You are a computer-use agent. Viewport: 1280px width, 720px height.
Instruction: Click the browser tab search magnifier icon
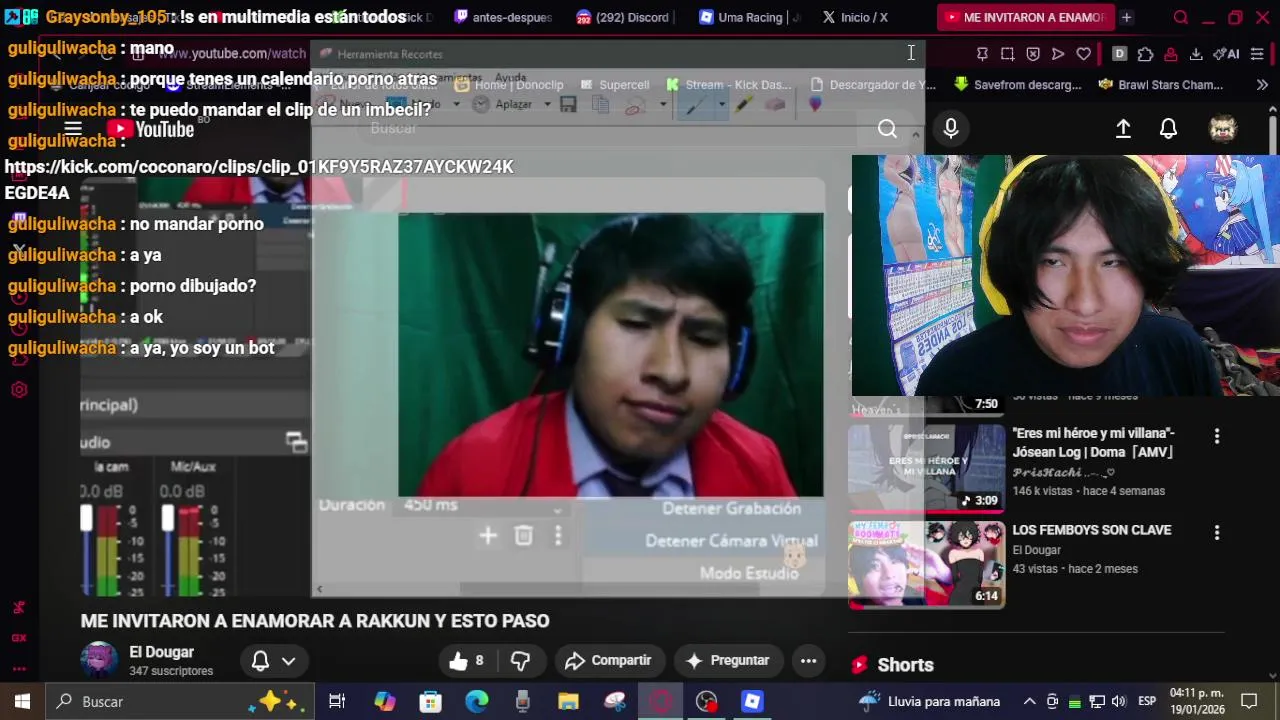tap(1181, 17)
